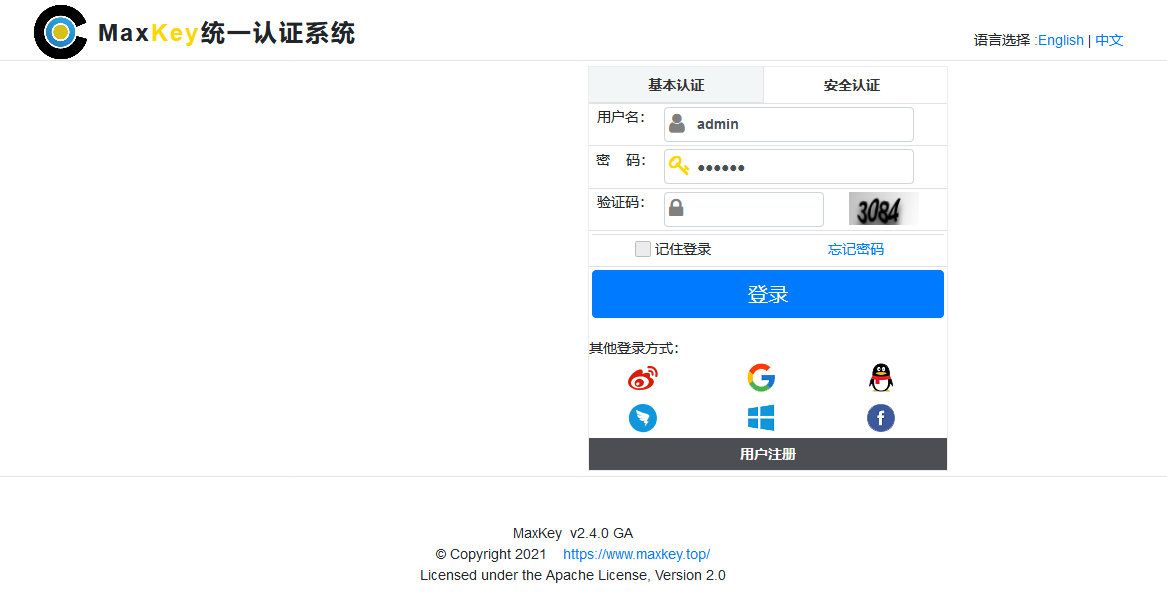The height and width of the screenshot is (615, 1167).
Task: Select the 中文 language link
Action: pos(1109,40)
